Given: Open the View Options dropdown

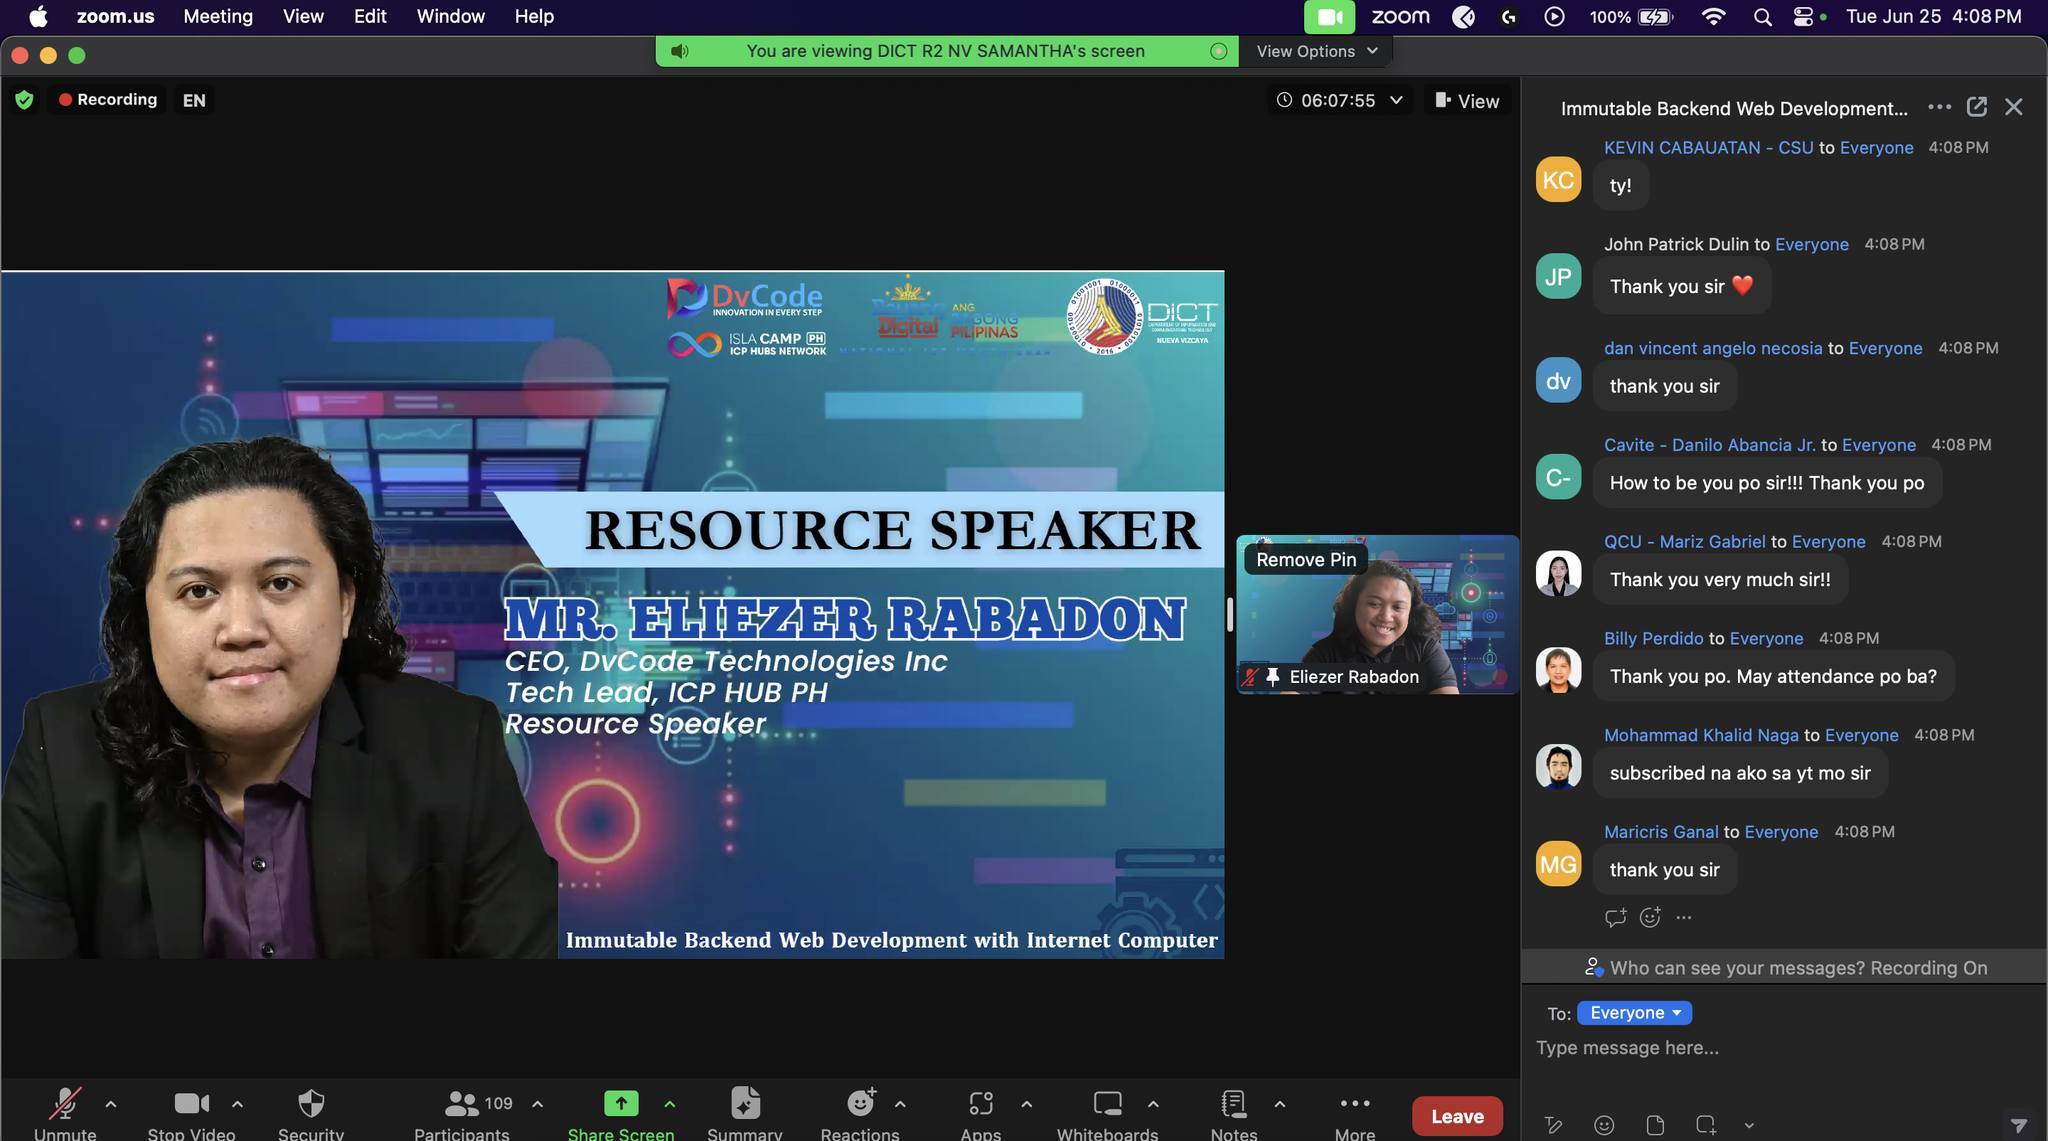Looking at the screenshot, I should pyautogui.click(x=1316, y=51).
